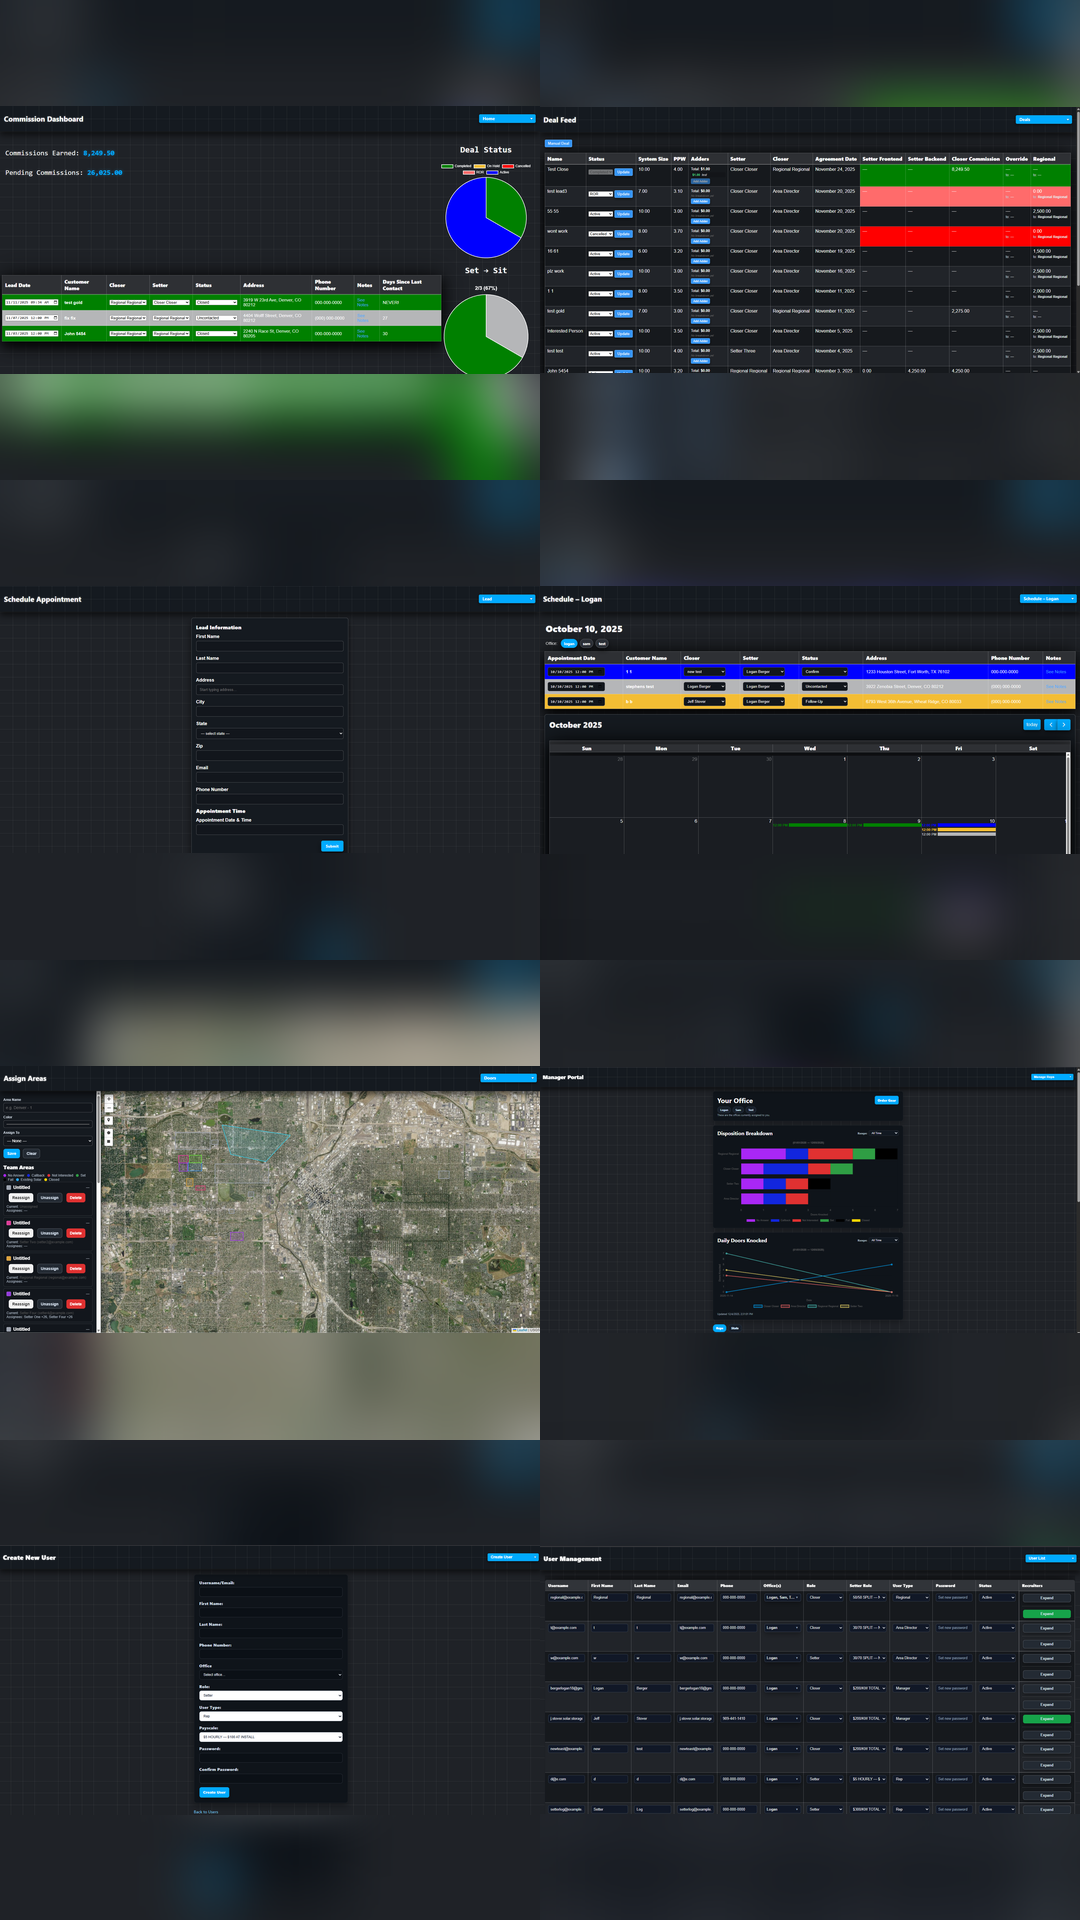
Task: Zoom in on the Assign Areas map
Action: pos(109,1099)
